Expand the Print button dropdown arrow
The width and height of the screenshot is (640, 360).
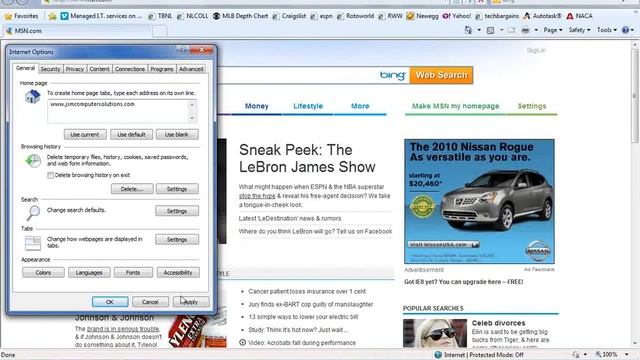point(536,30)
